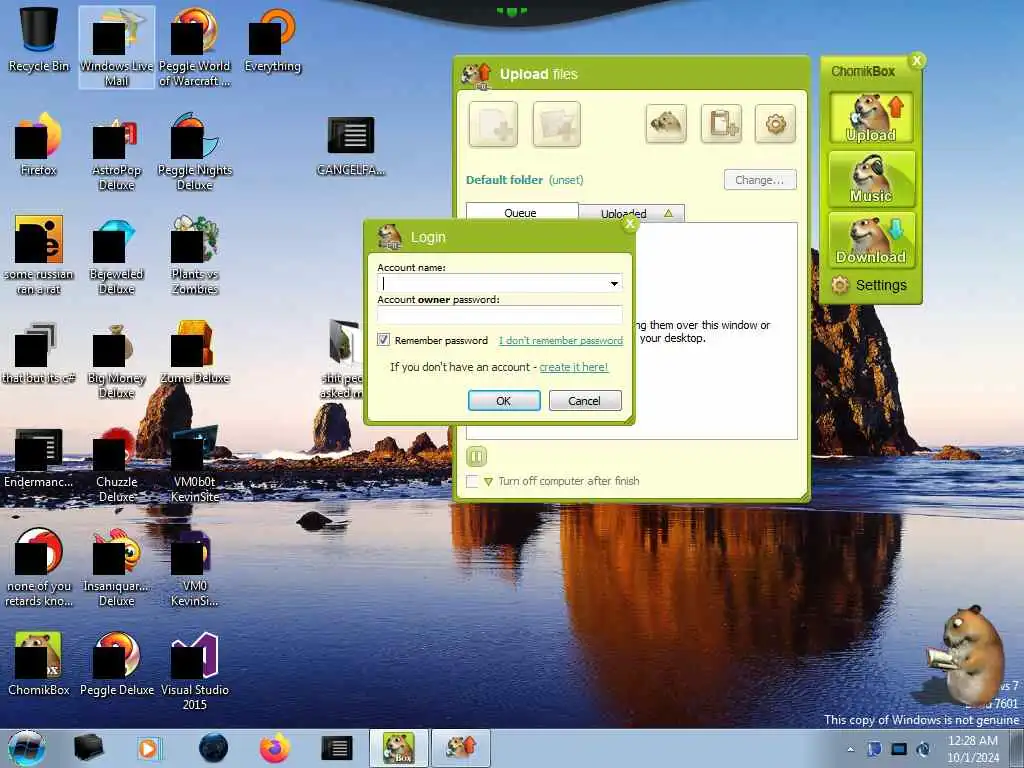Open Firefox from the taskbar
Viewport: 1024px width, 768px height.
tap(275, 748)
